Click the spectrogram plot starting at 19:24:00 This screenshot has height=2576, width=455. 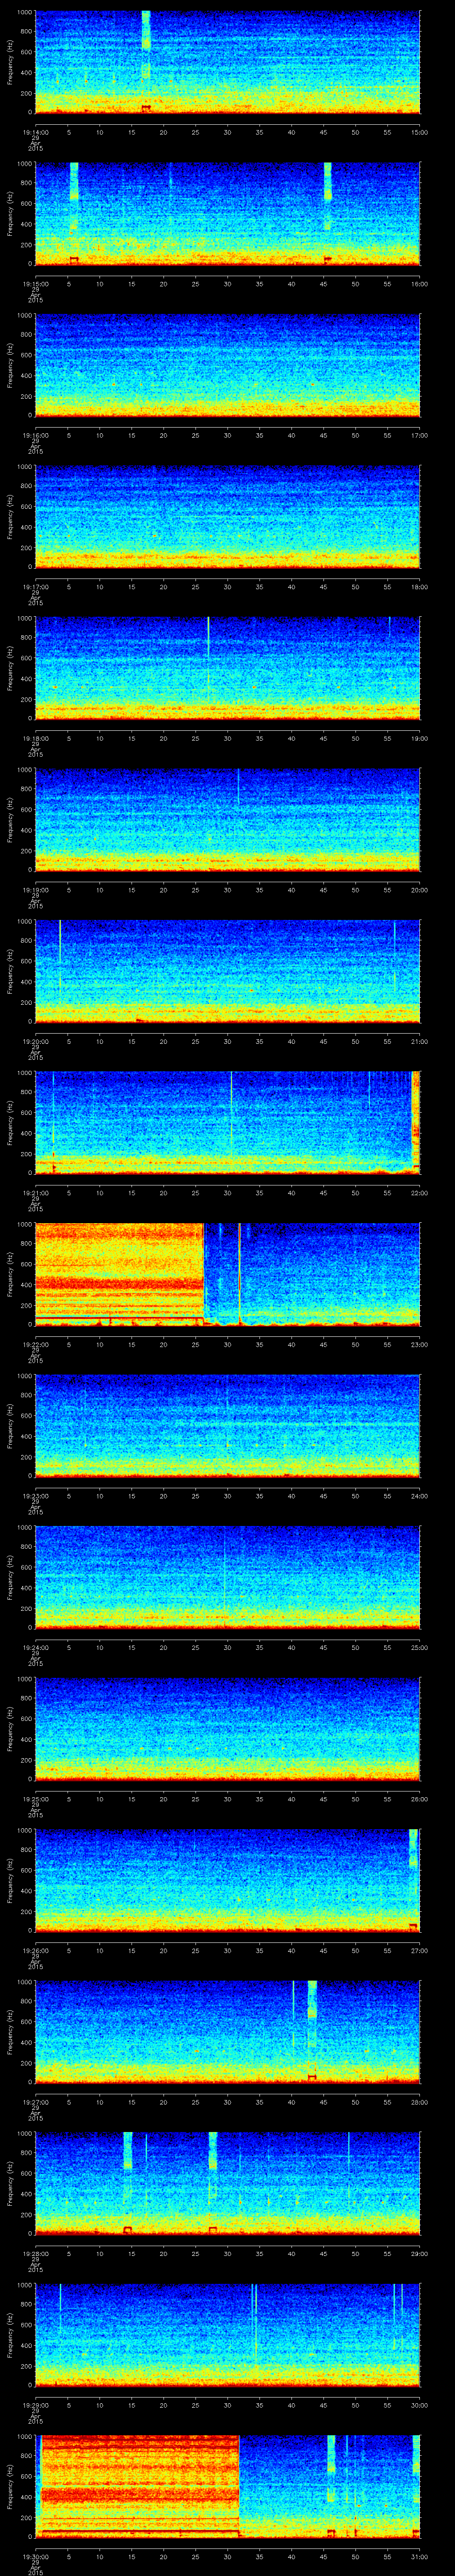pyautogui.click(x=227, y=1577)
